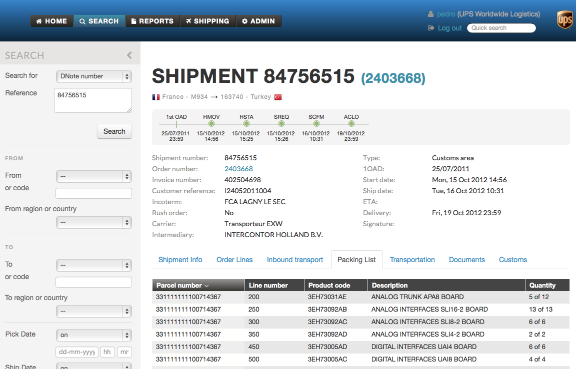Switch to the Order Lines tab
576x369 pixels.
(234, 260)
